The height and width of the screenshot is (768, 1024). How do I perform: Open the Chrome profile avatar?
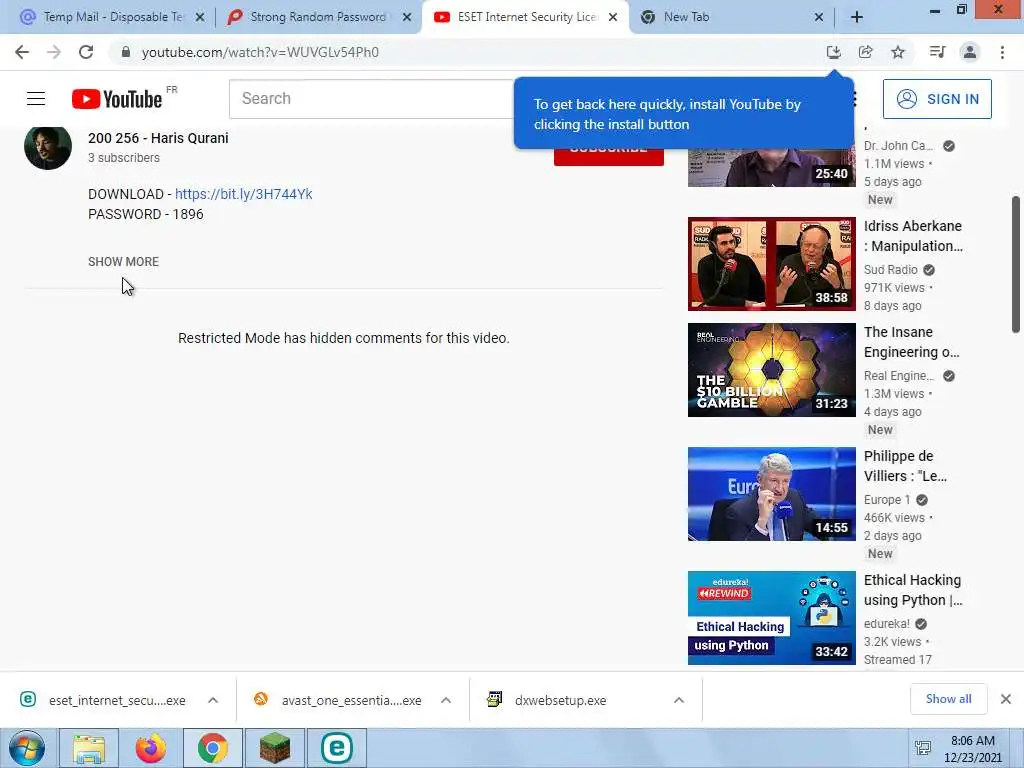[970, 52]
